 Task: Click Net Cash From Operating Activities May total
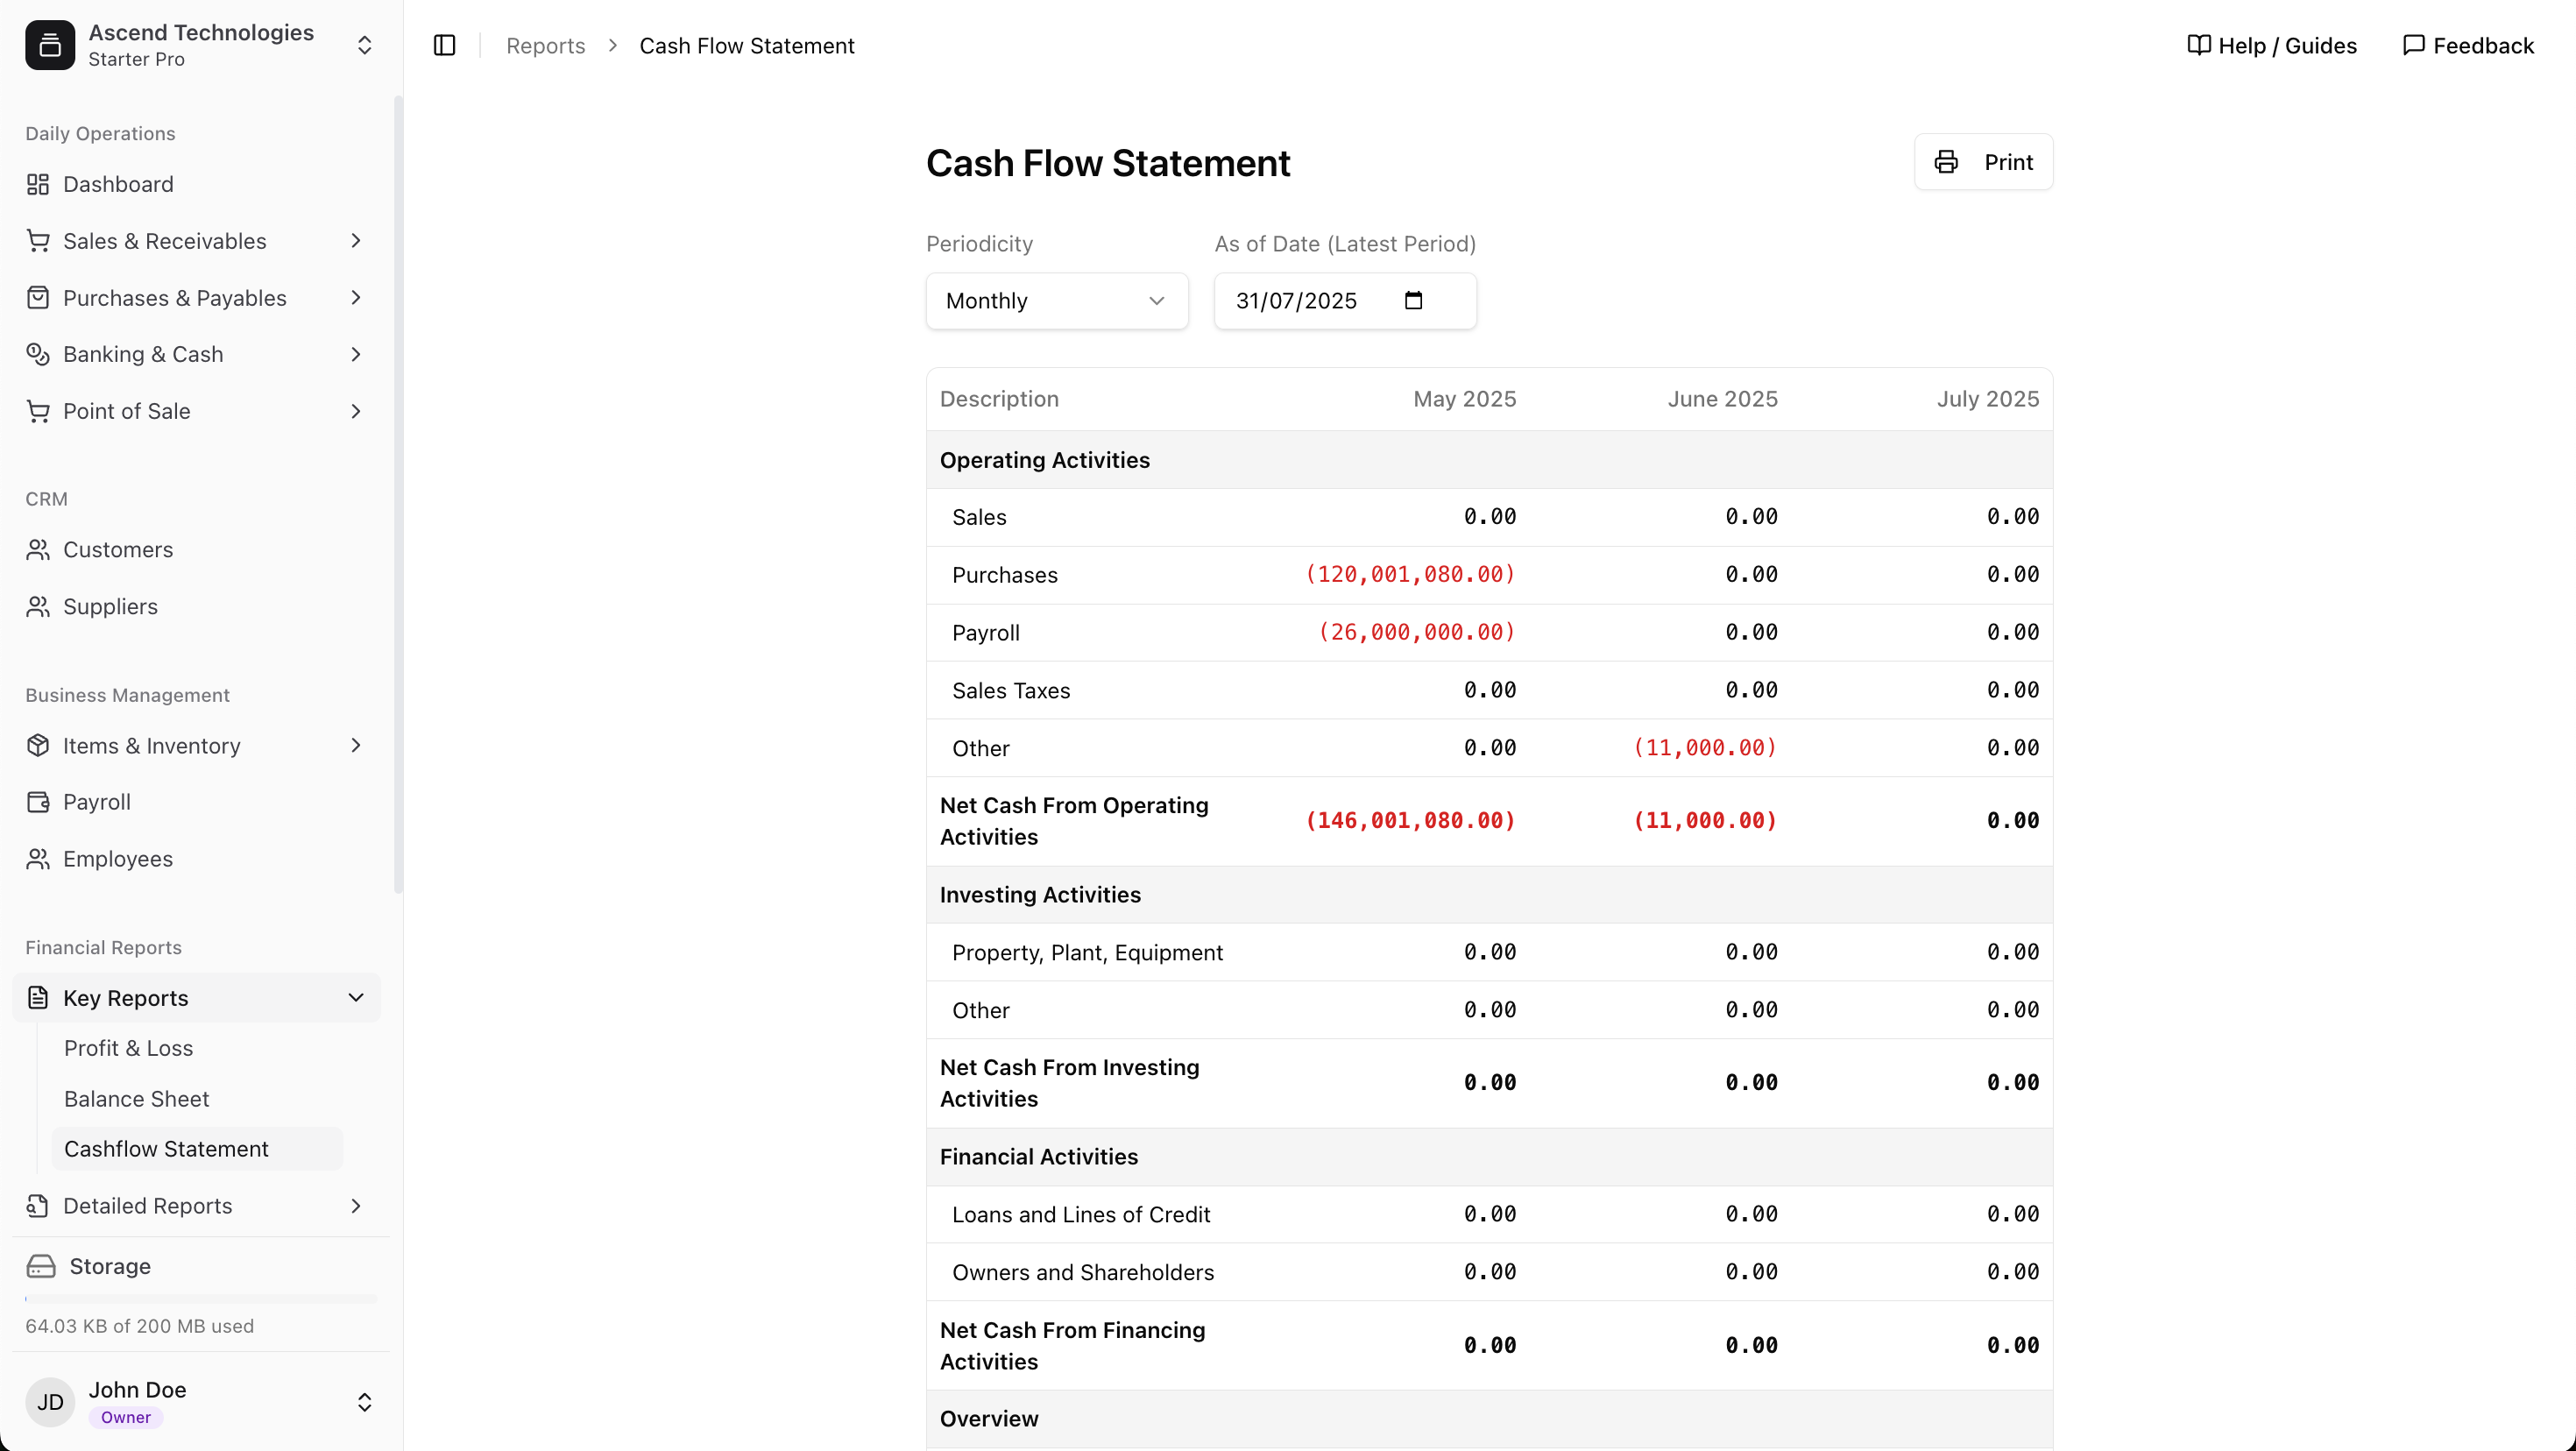1410,821
